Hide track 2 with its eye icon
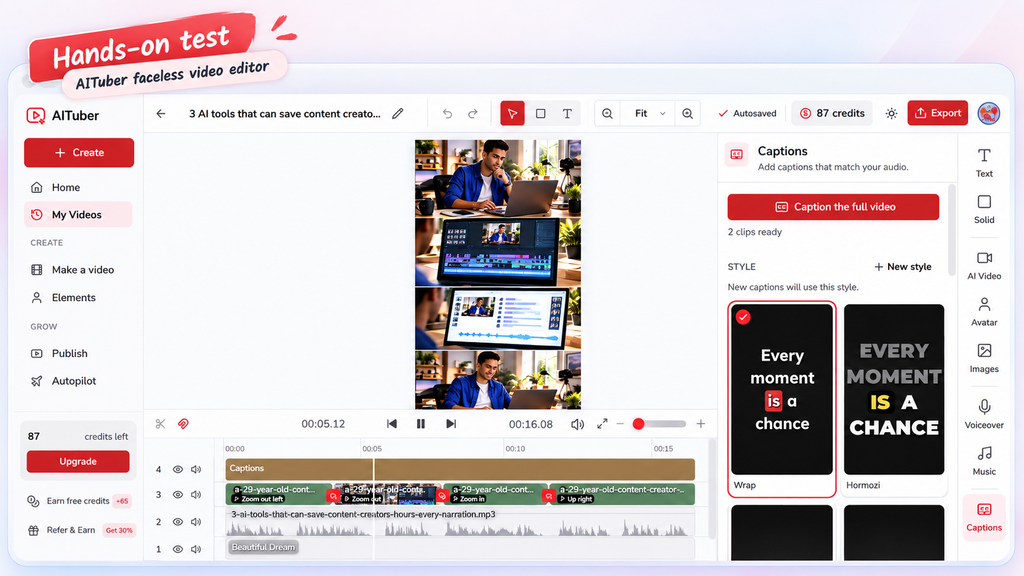 tap(178, 522)
